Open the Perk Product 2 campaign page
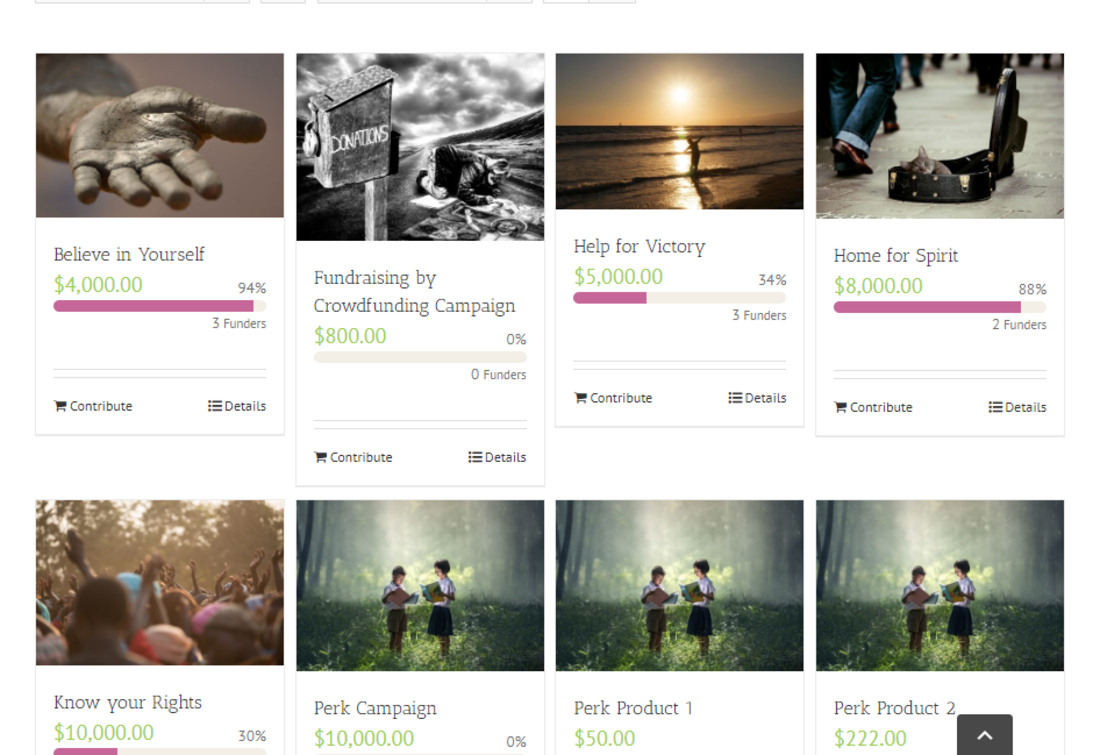This screenshot has width=1100, height=755. pos(894,708)
